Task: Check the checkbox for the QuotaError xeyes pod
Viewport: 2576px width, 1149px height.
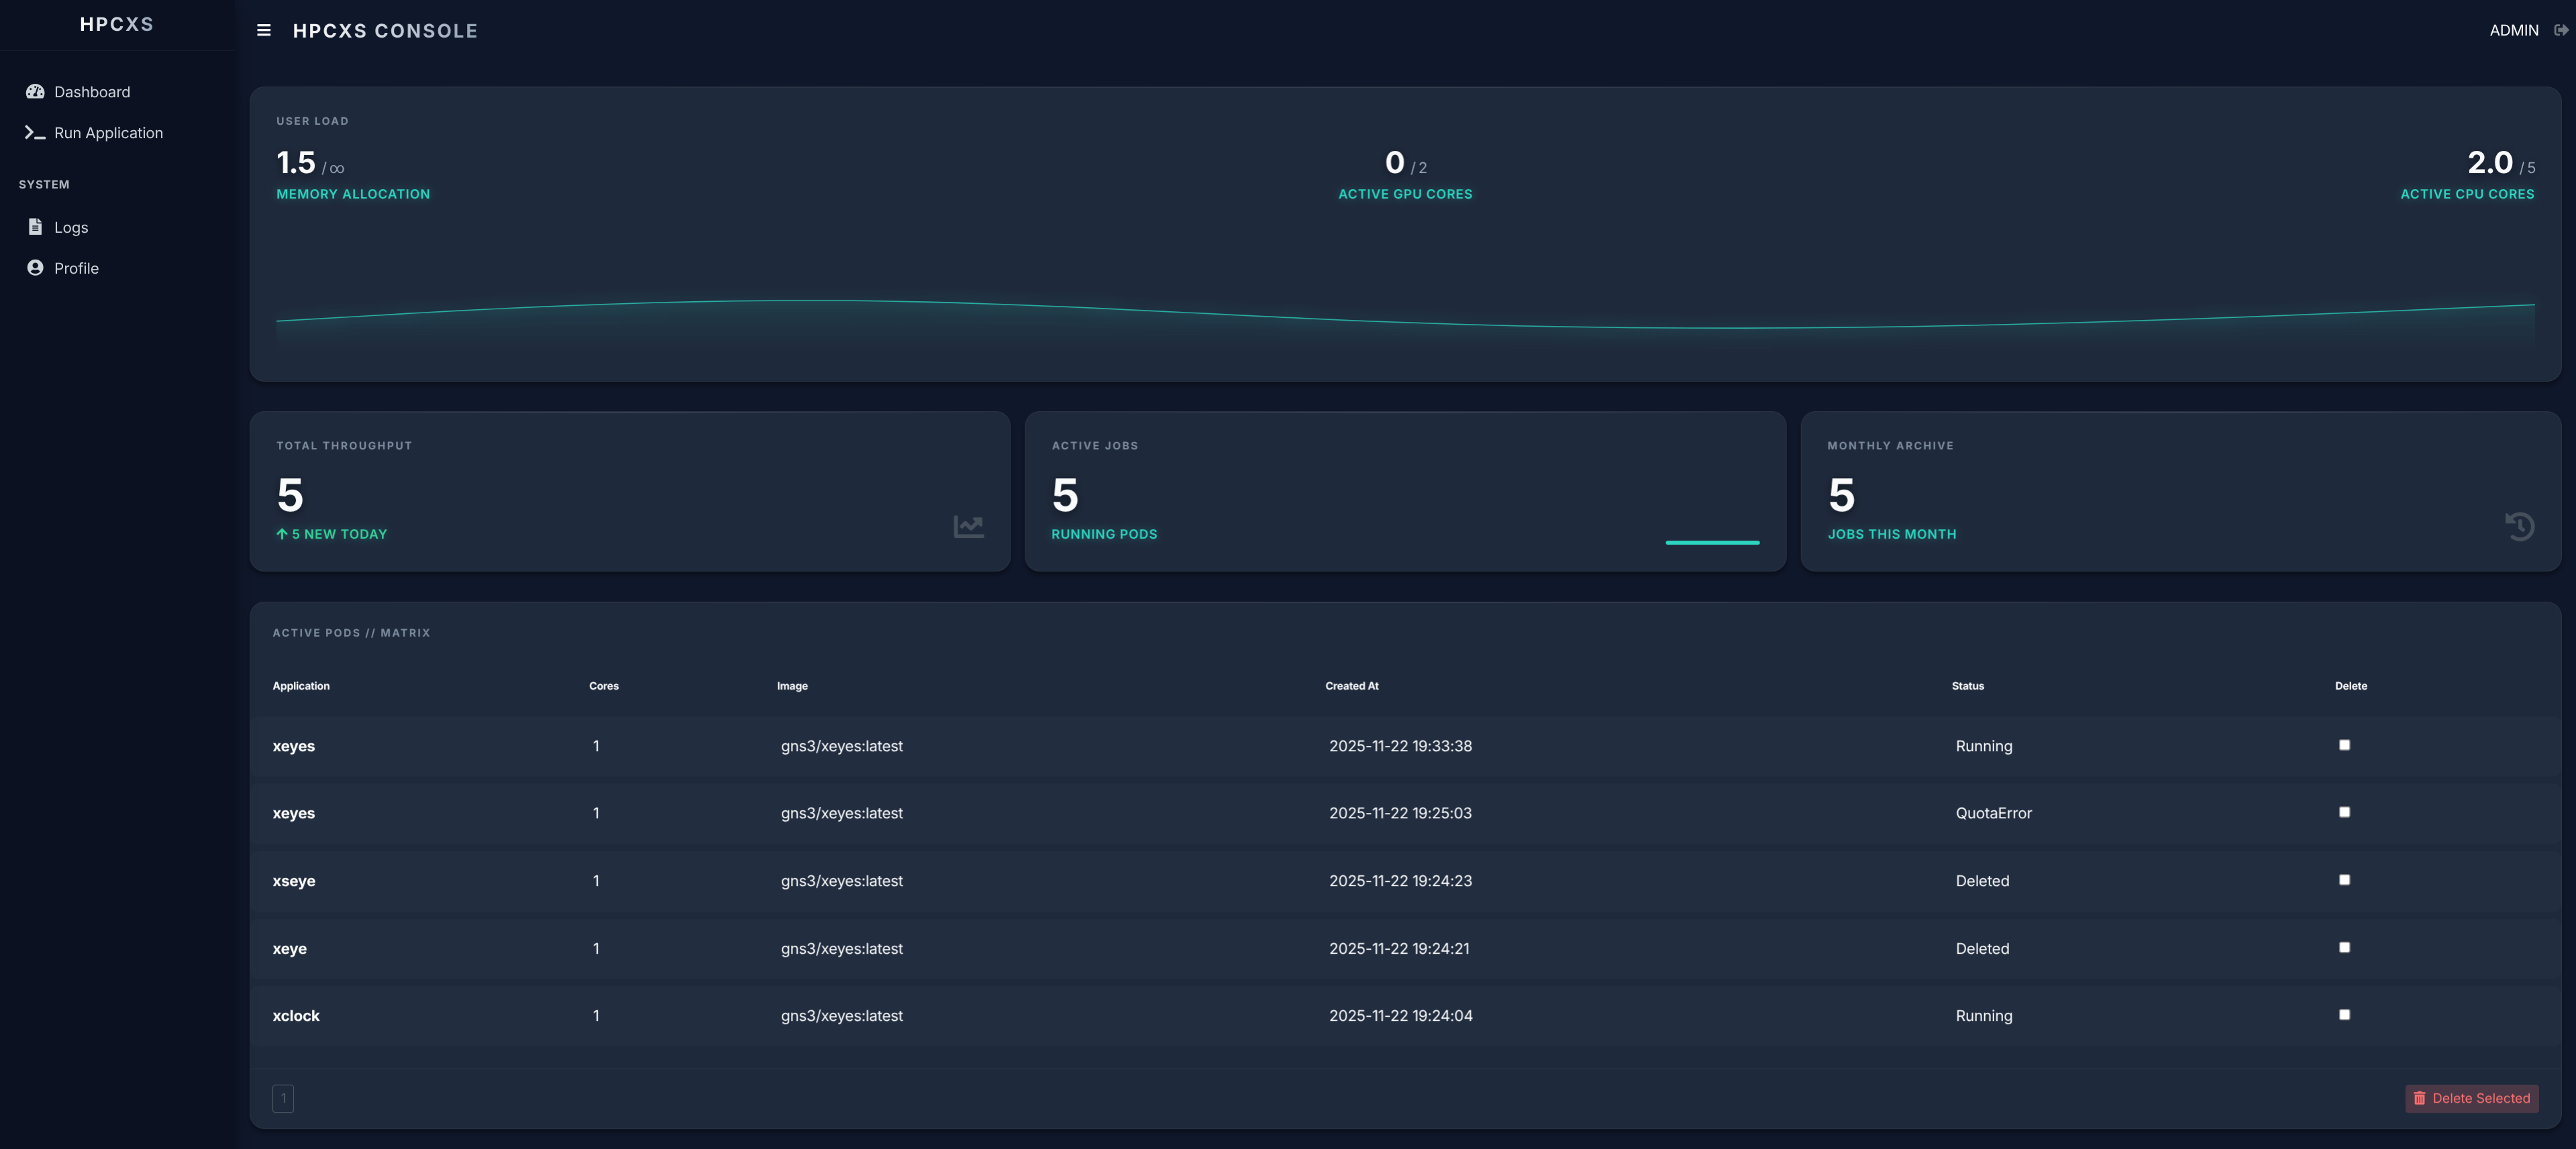Action: 2344,812
